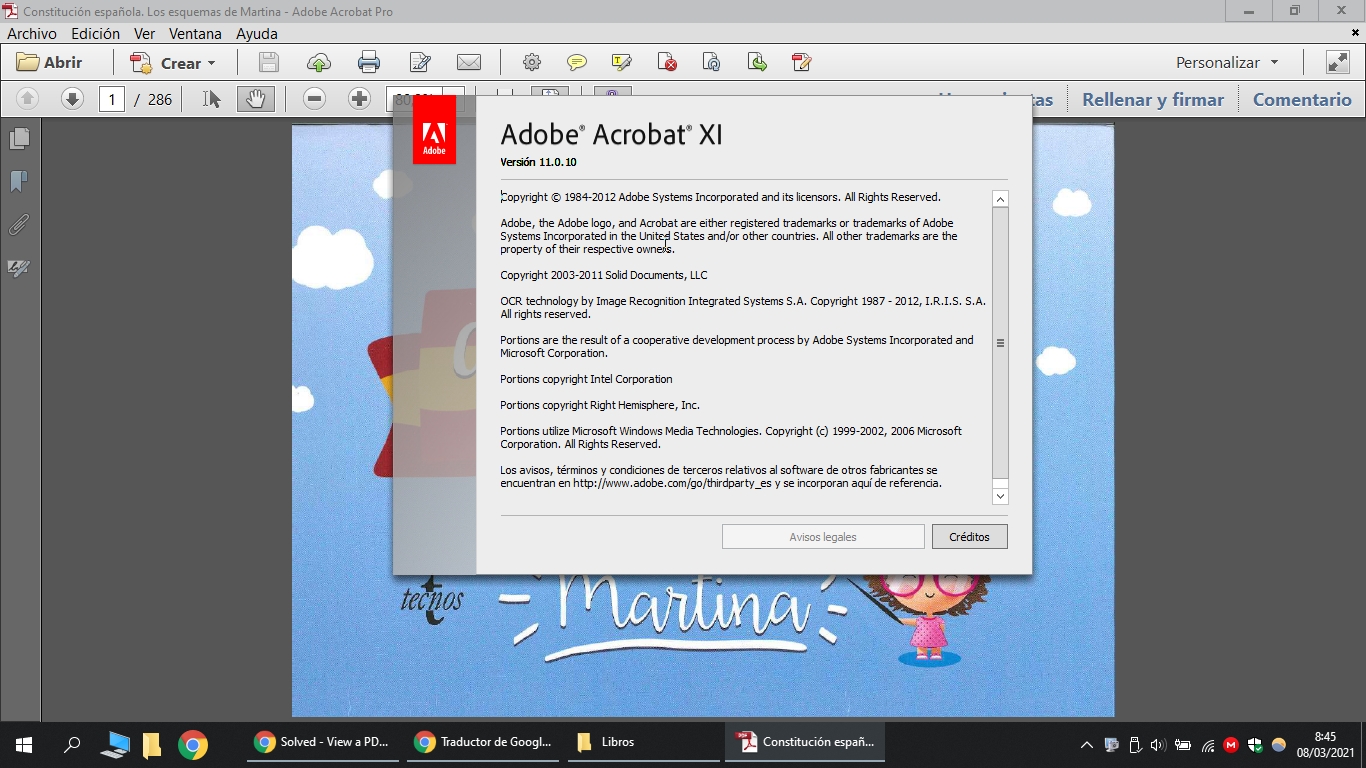
Task: Print the document with printer icon
Action: click(x=369, y=63)
